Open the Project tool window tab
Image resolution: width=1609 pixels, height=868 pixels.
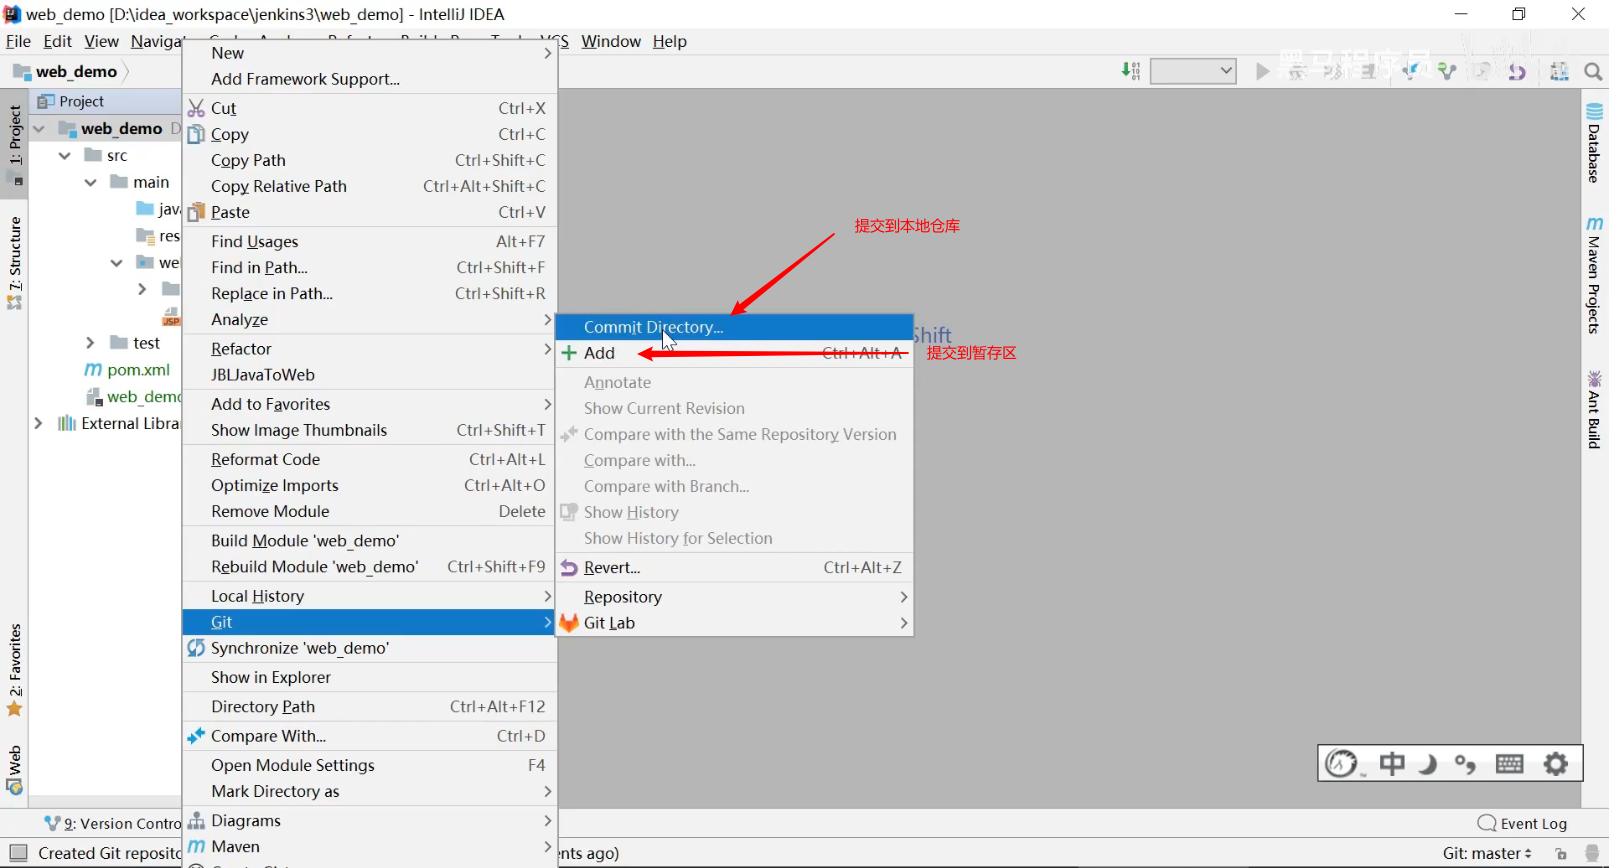click(15, 142)
